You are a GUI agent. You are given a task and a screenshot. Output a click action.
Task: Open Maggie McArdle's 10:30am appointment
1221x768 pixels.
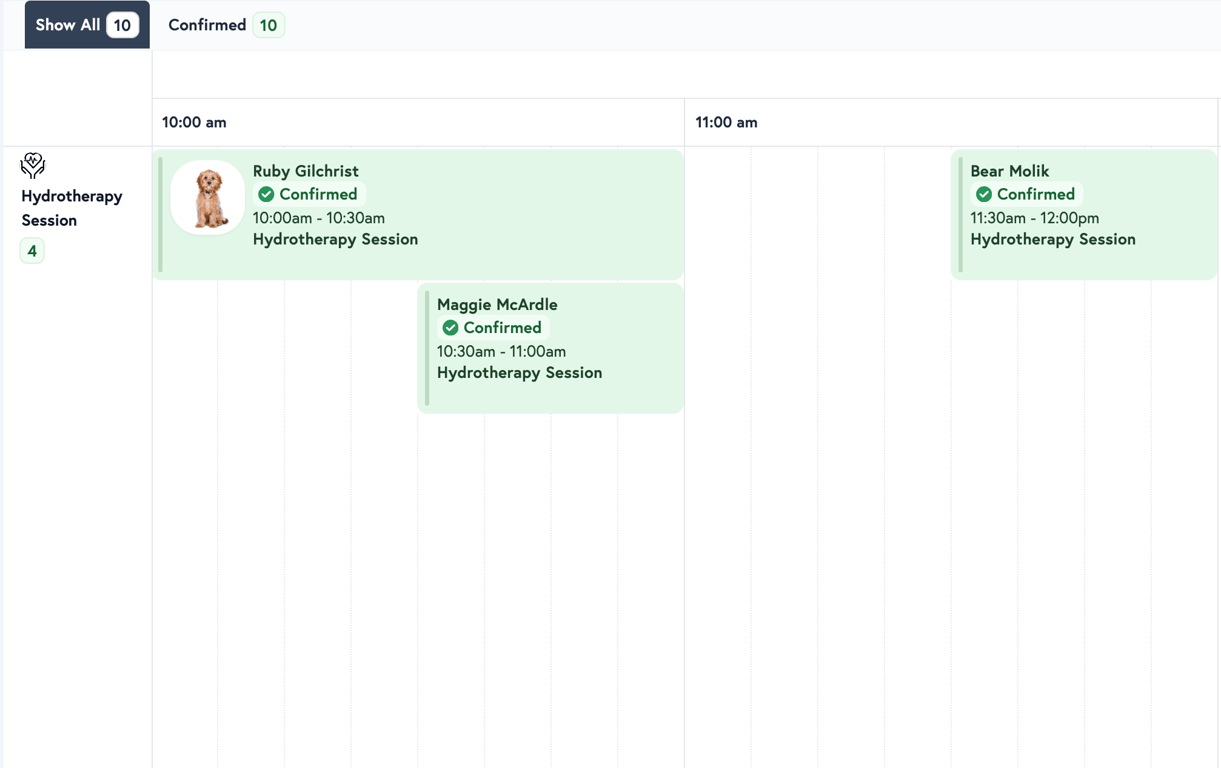[x=551, y=348]
